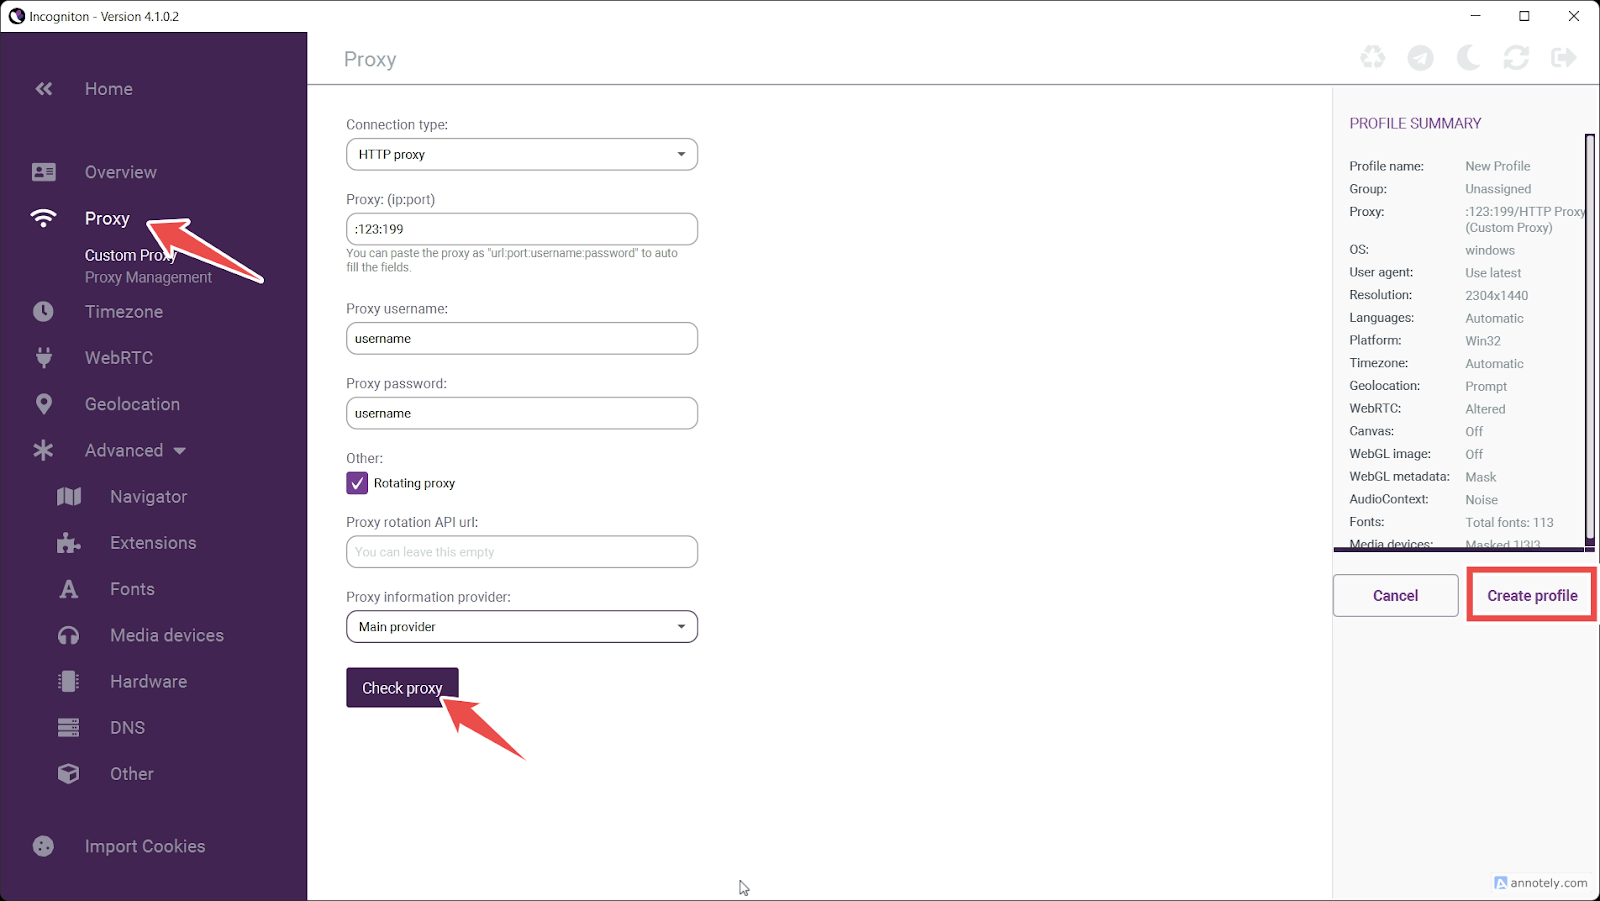
Task: Click the DNS server icon
Action: [68, 727]
